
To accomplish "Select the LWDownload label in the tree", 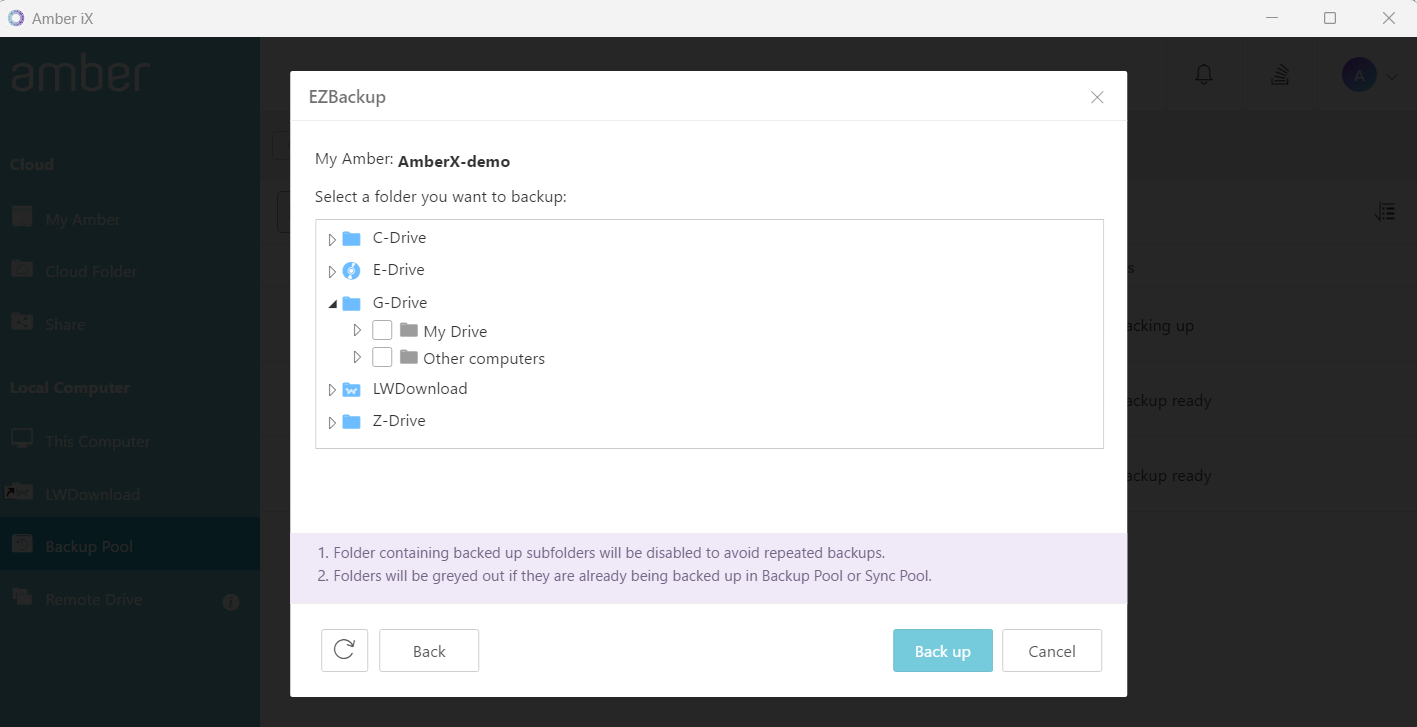I will click(420, 388).
